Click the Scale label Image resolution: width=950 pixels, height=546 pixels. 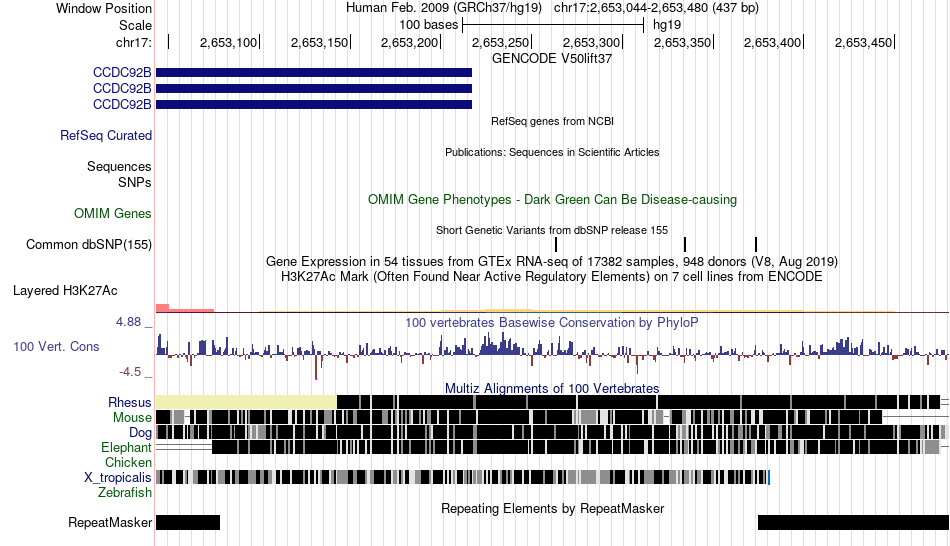click(135, 25)
